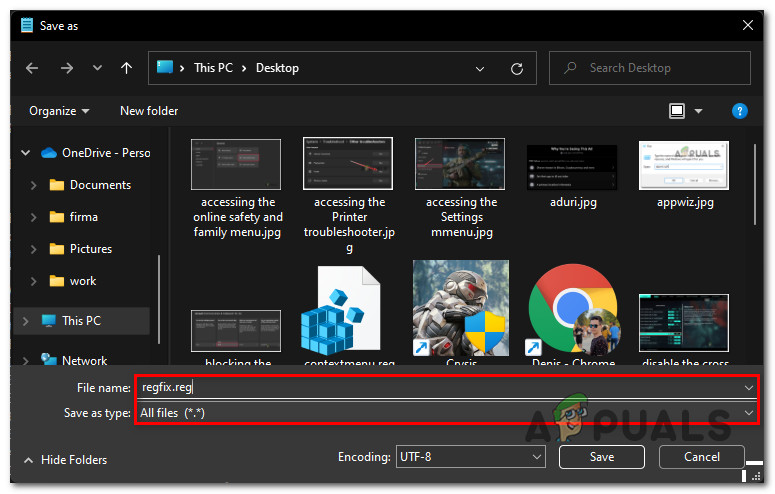The width and height of the screenshot is (775, 494).
Task: Click the Cancel button
Action: pos(701,457)
